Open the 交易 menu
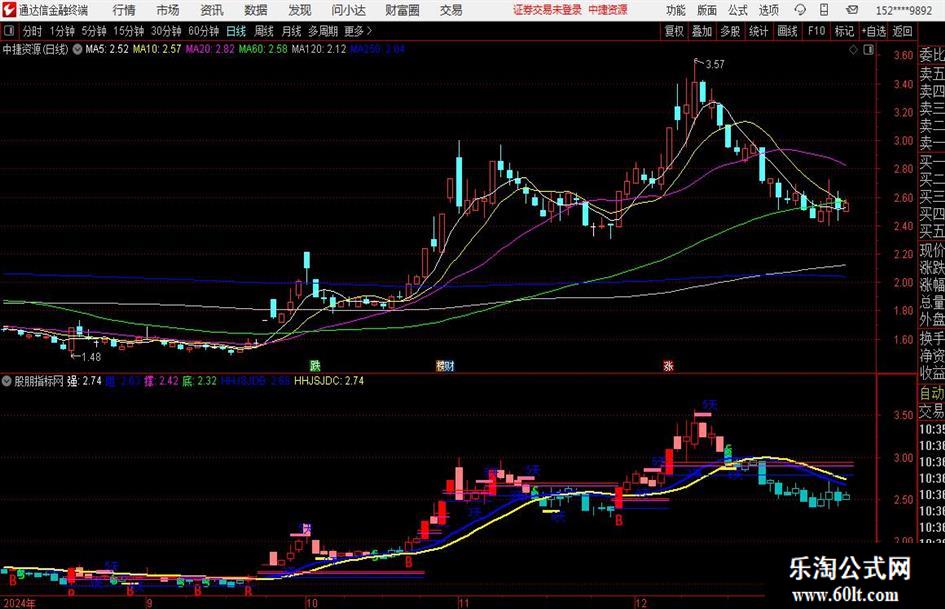945x609 pixels. [451, 10]
